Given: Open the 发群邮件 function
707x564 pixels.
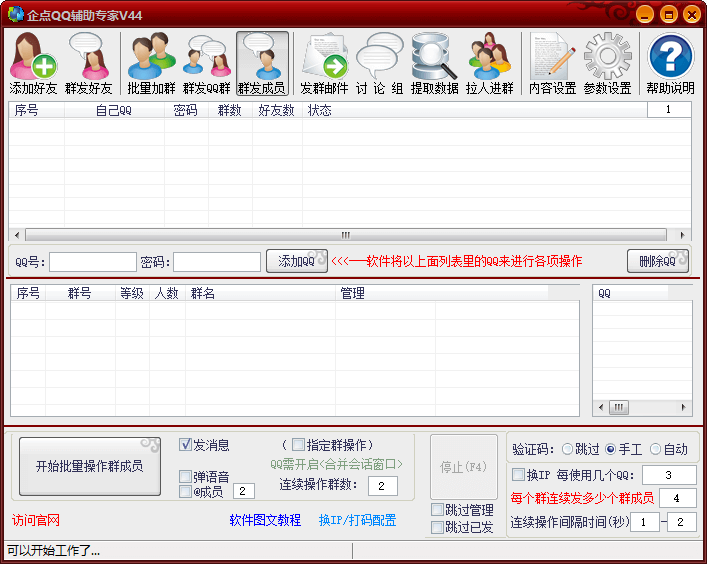Looking at the screenshot, I should [x=324, y=63].
